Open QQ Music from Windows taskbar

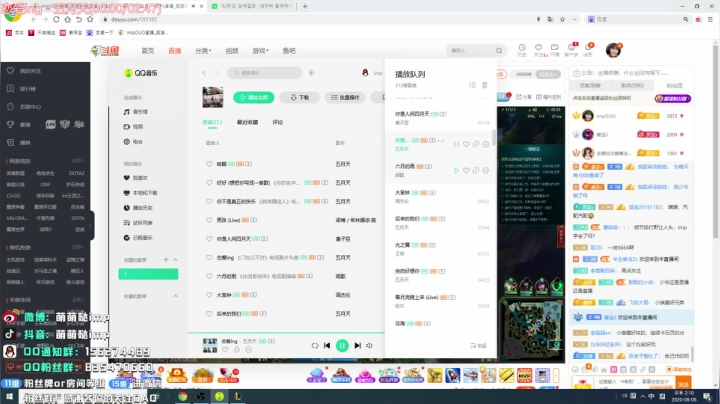pos(219,396)
